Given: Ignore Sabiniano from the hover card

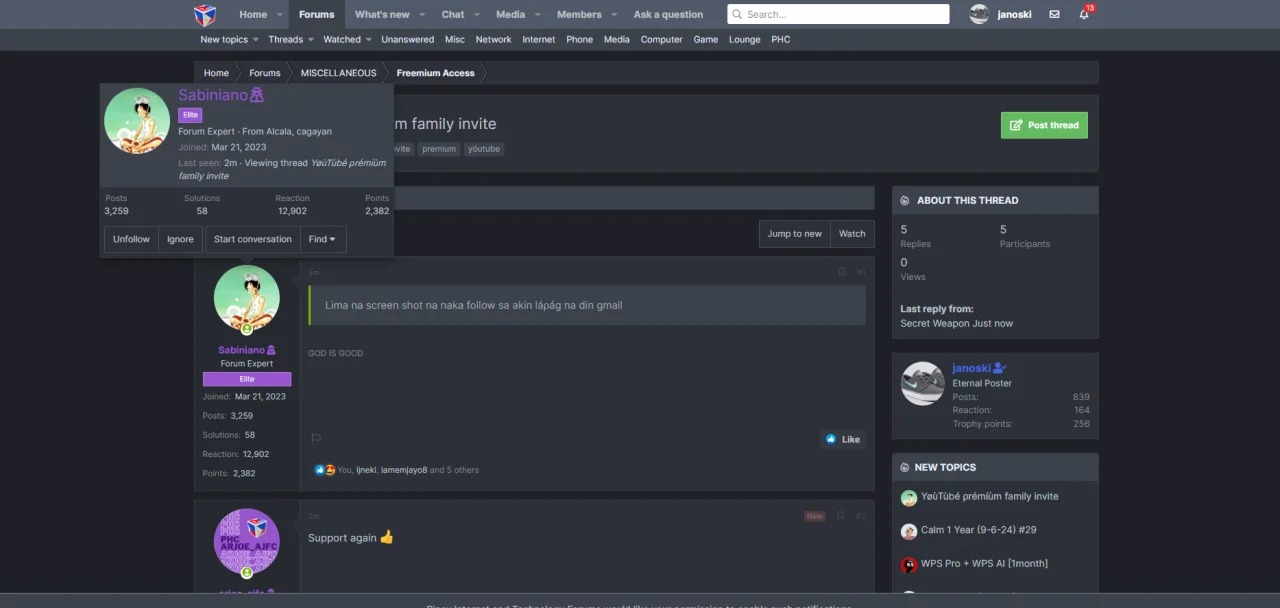Looking at the screenshot, I should tap(180, 239).
